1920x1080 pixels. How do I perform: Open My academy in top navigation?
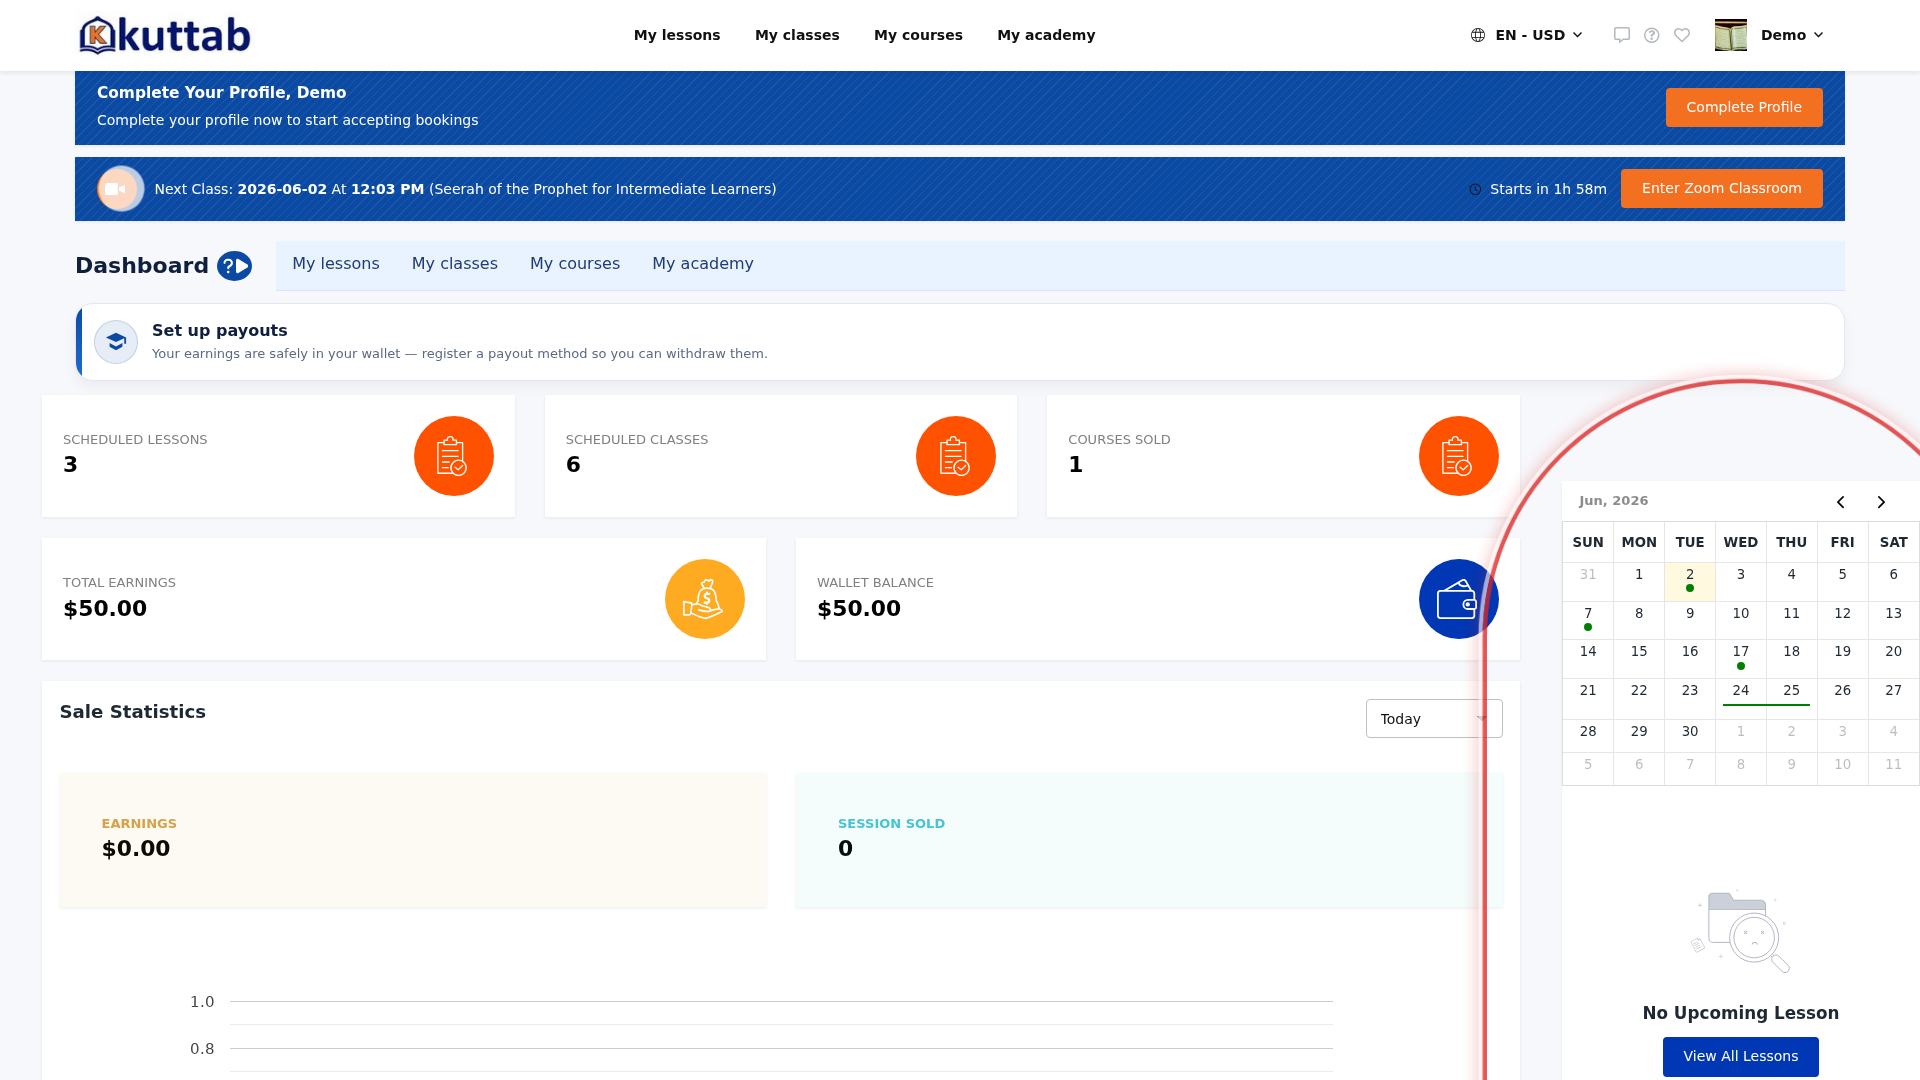pyautogui.click(x=1046, y=35)
